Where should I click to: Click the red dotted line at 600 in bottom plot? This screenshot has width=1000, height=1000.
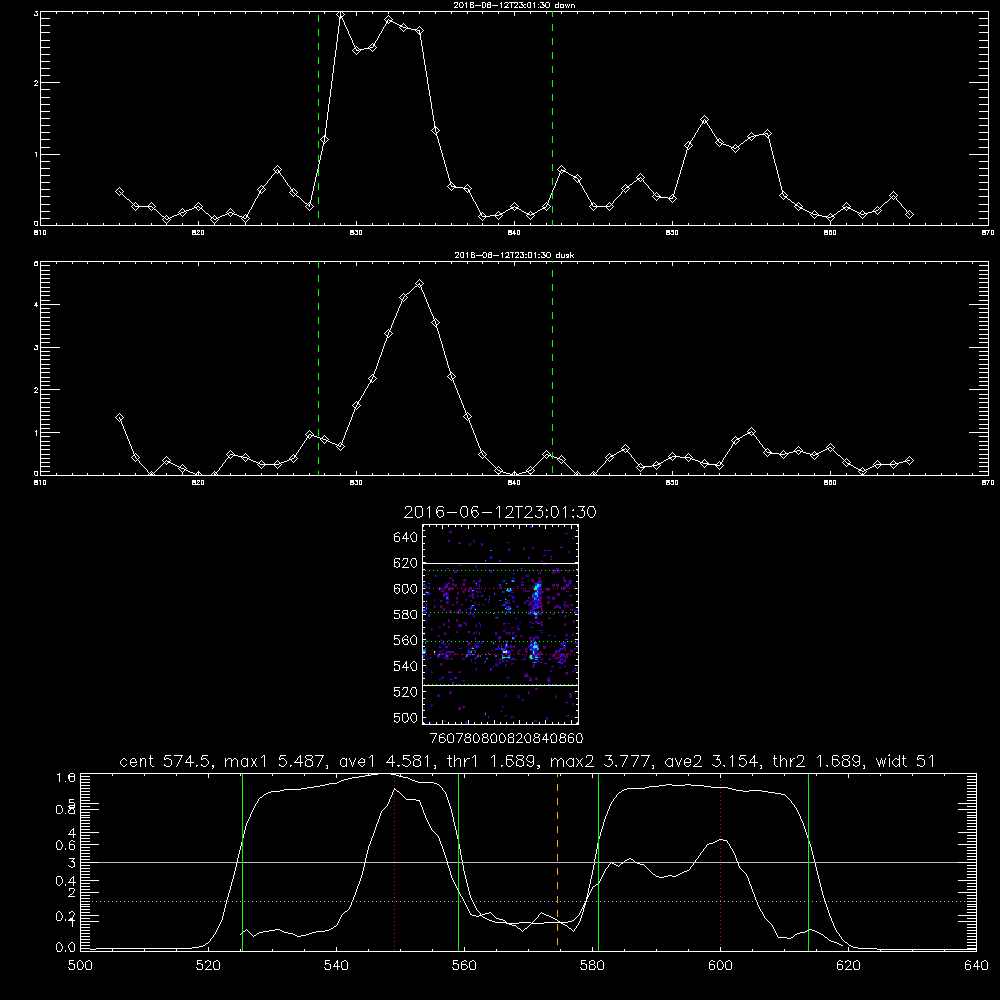[x=721, y=862]
